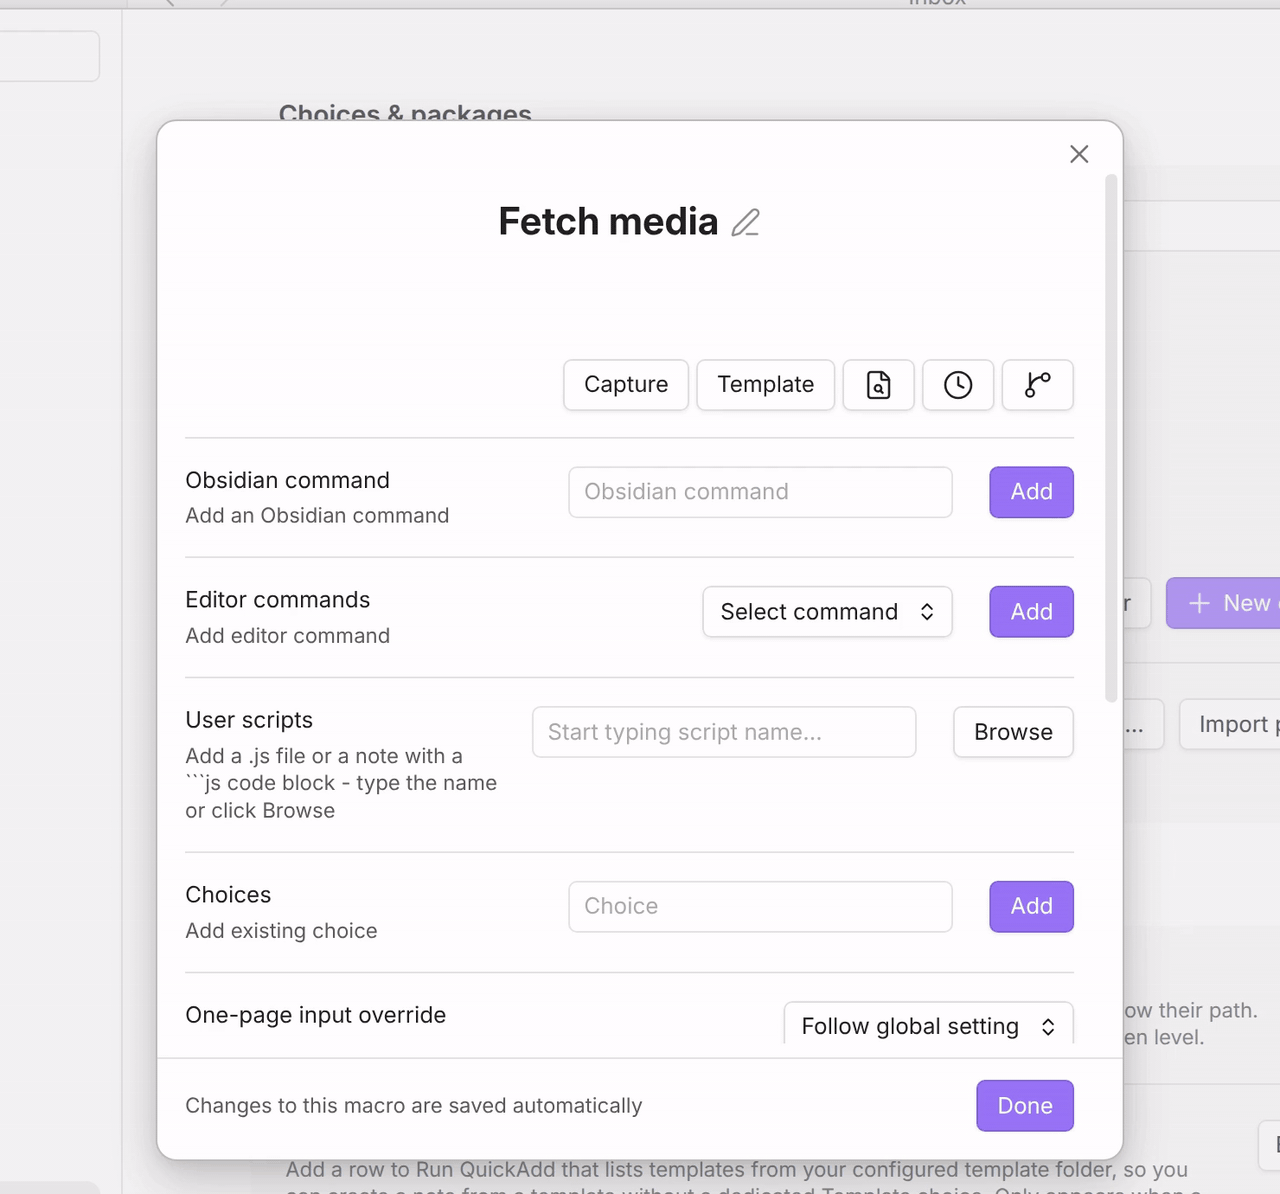Click the clock wait icon button

[958, 385]
